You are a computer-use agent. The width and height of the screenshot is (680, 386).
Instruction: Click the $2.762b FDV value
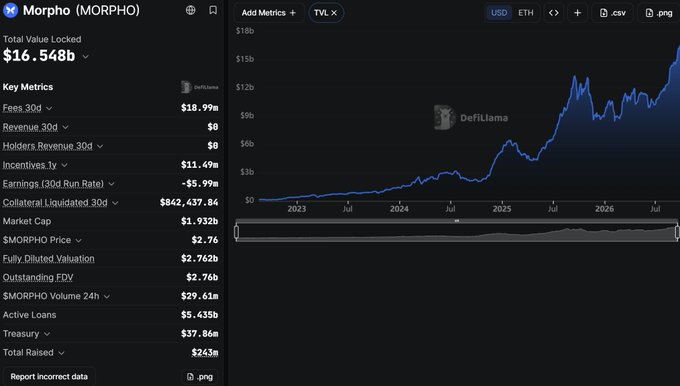tap(199, 258)
